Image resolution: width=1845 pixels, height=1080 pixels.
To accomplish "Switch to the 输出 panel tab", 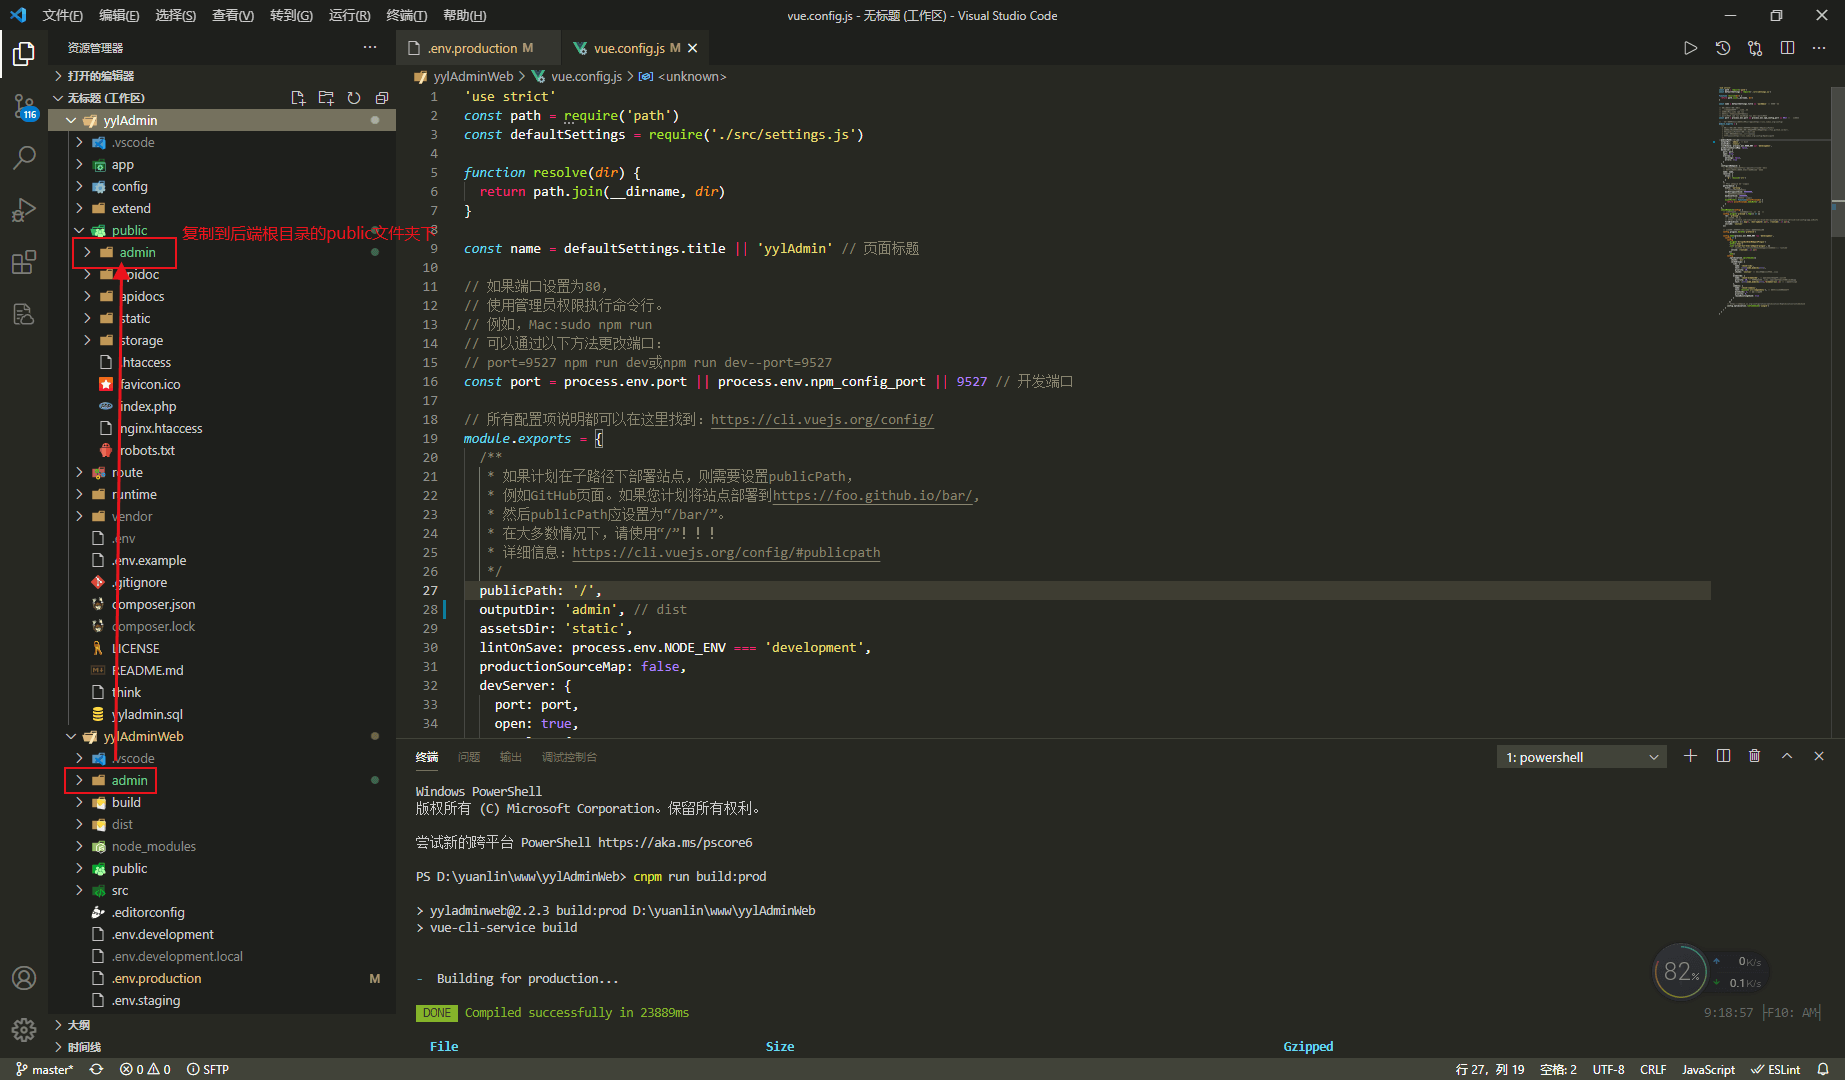I will coord(511,757).
